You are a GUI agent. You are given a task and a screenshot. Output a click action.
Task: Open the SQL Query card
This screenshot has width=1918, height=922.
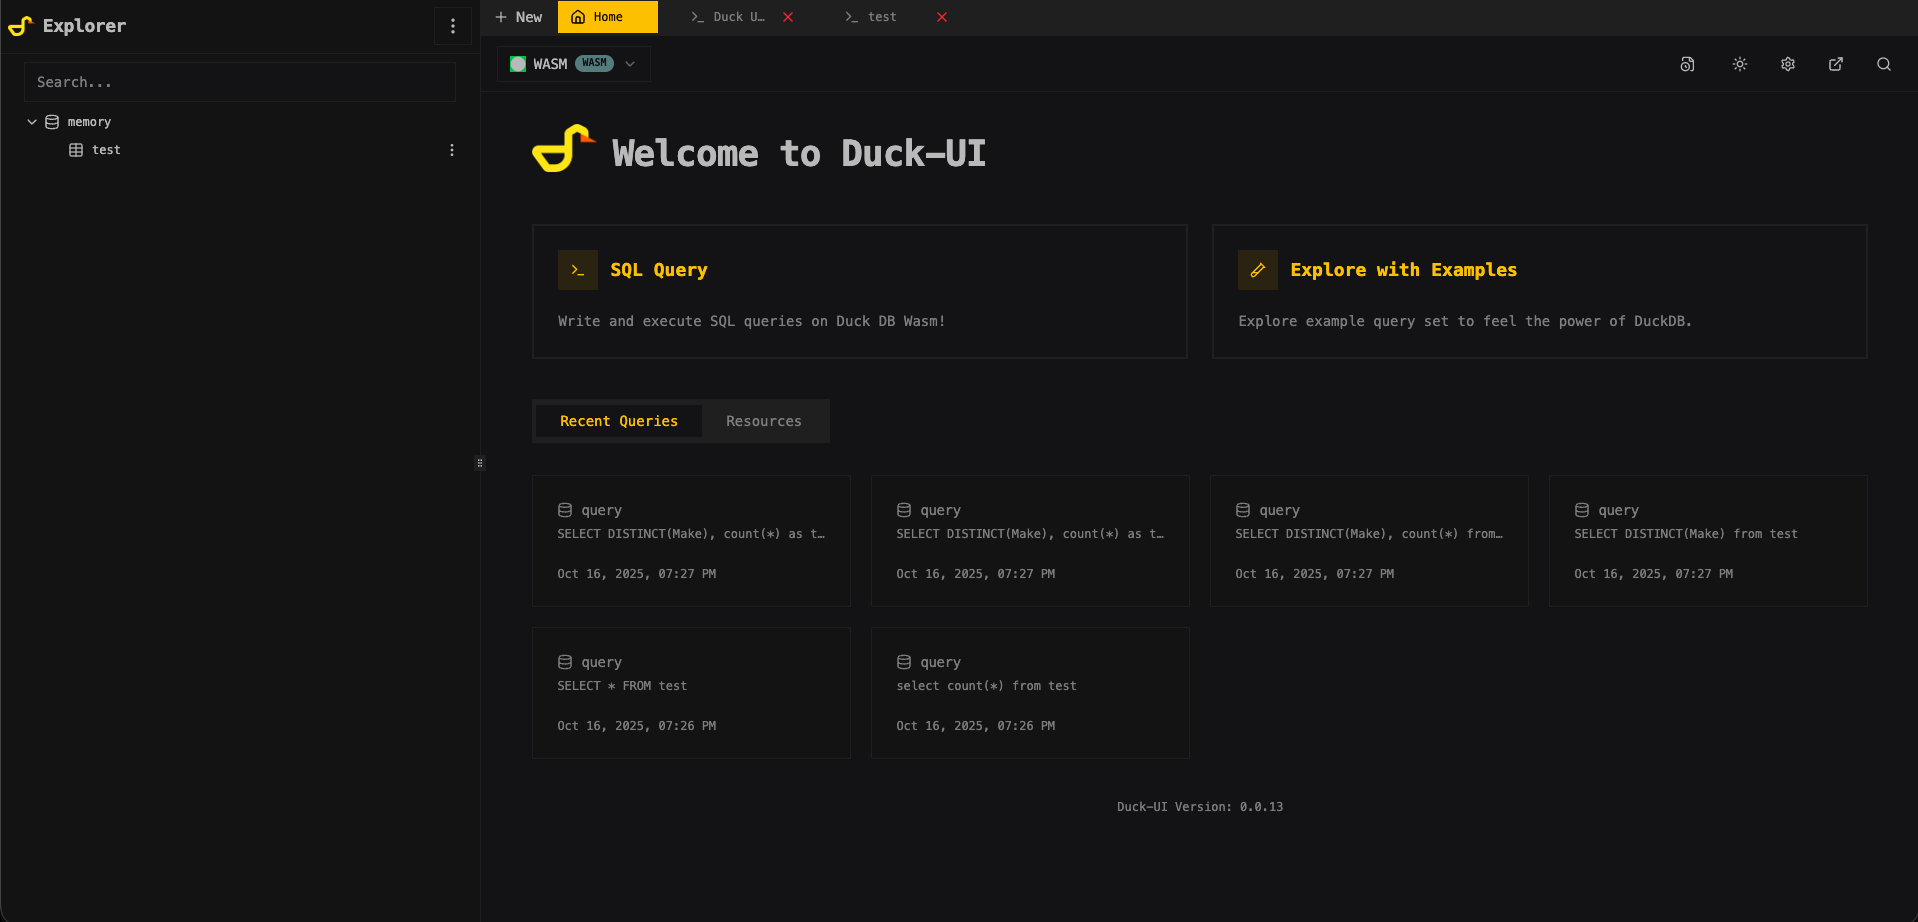coord(859,291)
